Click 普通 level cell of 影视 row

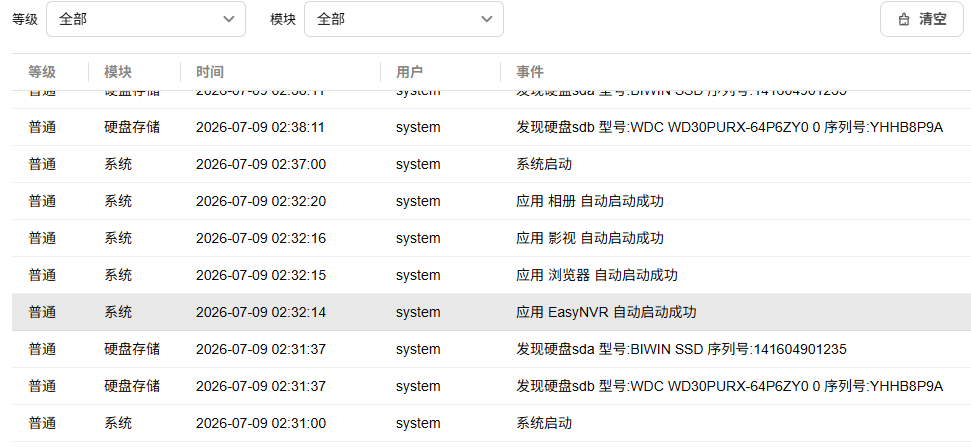(x=42, y=238)
